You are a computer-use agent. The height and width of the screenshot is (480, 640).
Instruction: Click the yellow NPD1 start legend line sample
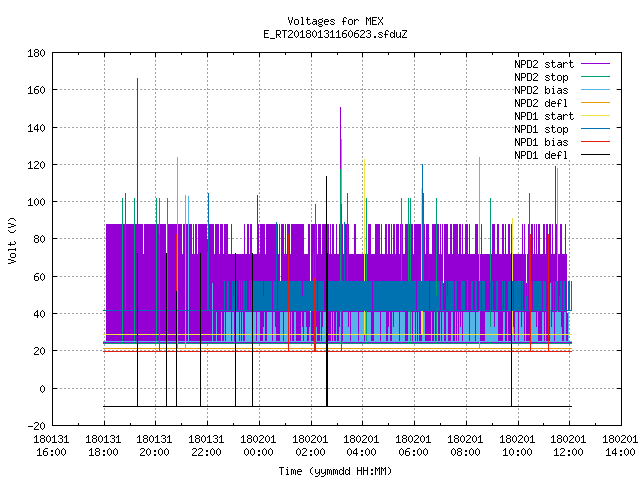(x=596, y=116)
